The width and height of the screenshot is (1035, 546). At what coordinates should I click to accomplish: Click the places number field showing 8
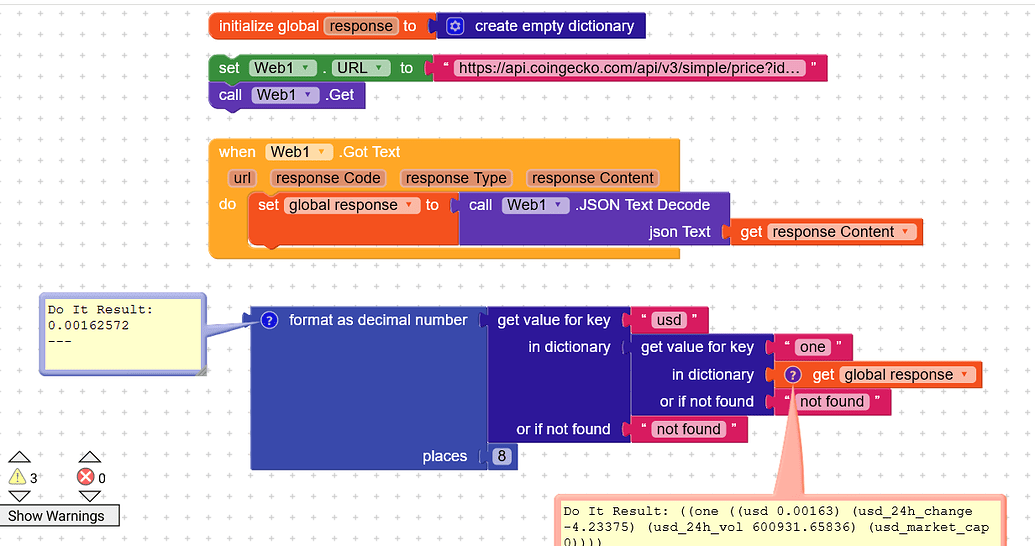click(503, 457)
